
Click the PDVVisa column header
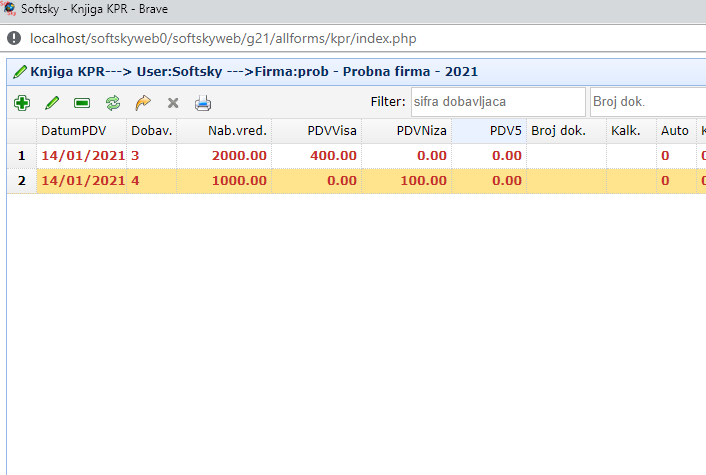332,131
